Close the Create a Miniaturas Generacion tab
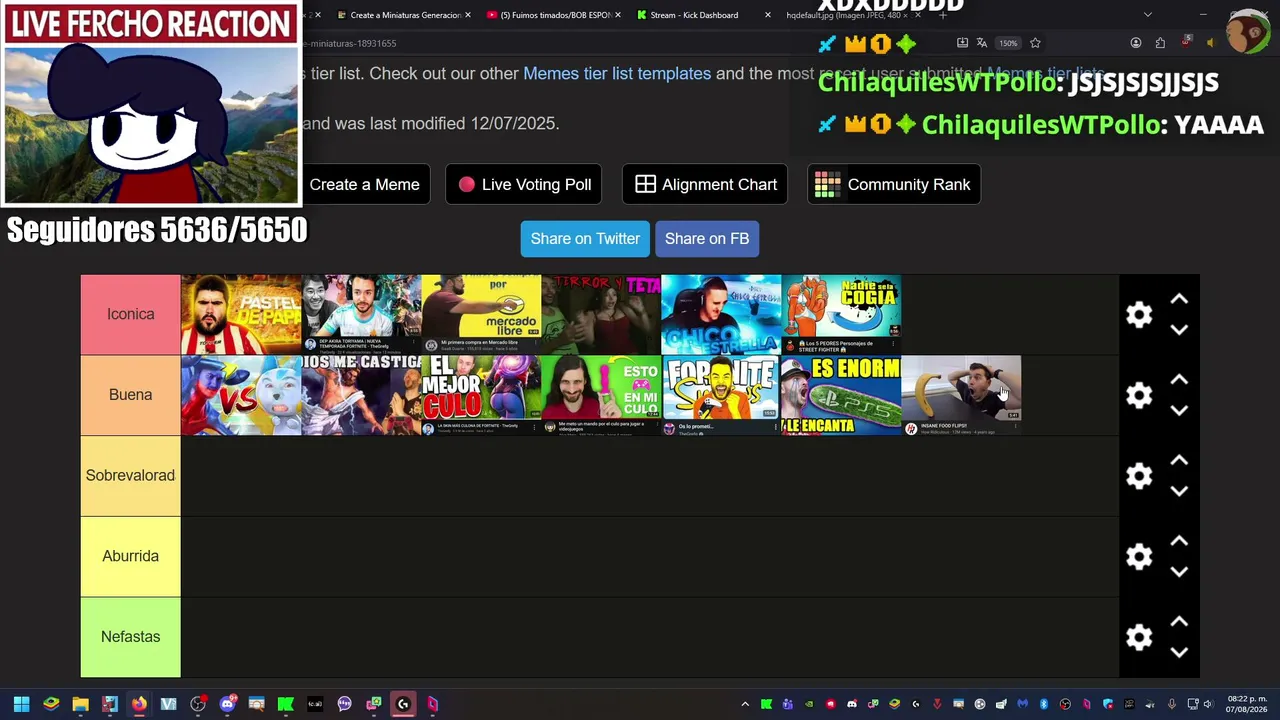 point(468,15)
